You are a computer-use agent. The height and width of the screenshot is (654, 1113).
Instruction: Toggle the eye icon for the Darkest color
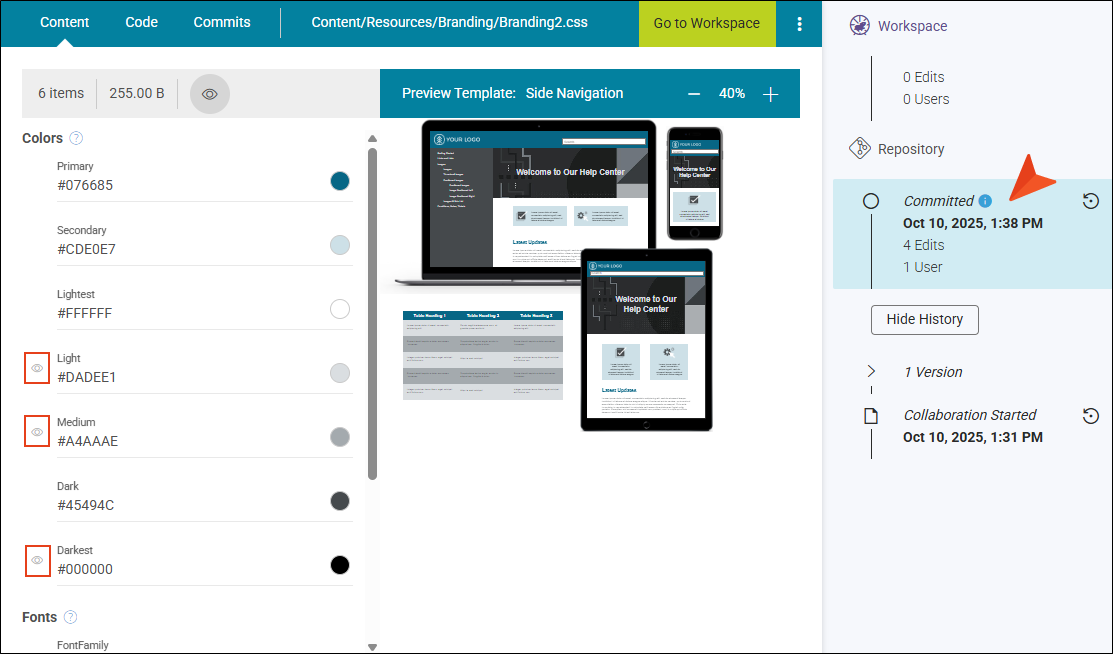37,560
